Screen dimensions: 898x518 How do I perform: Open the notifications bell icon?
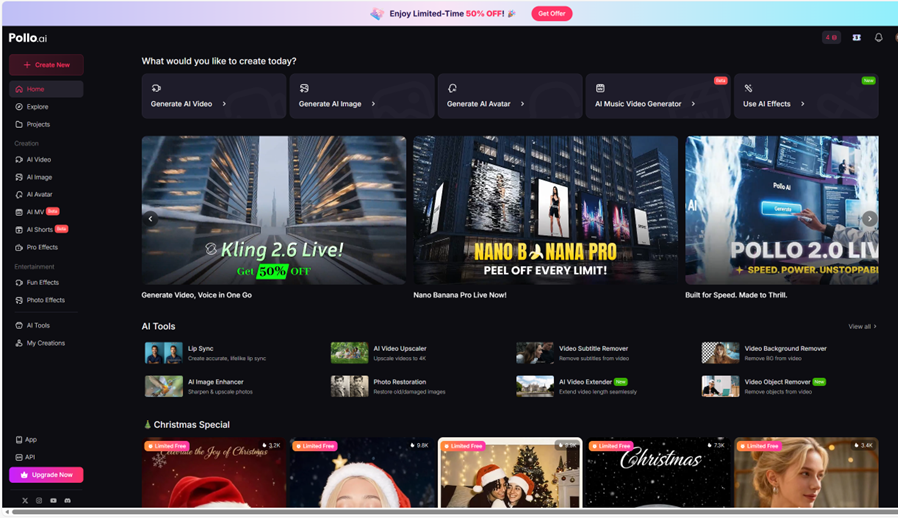[x=879, y=38]
